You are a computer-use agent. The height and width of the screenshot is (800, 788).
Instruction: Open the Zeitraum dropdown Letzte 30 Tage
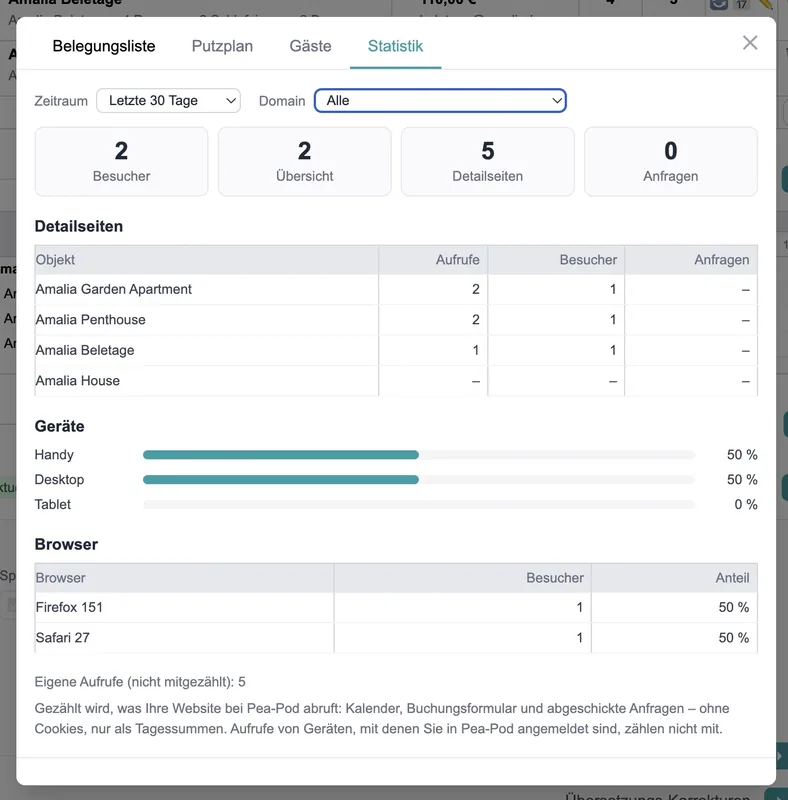click(168, 101)
